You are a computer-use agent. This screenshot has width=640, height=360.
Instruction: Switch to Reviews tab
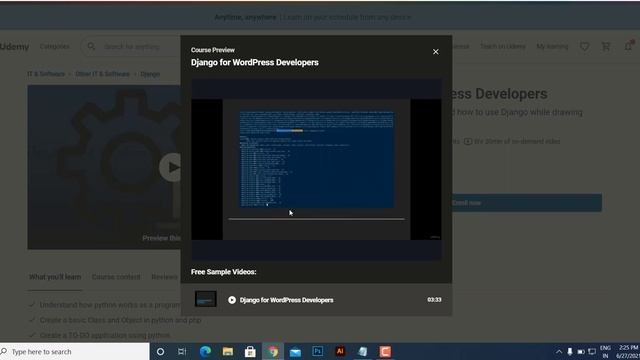[x=165, y=277]
